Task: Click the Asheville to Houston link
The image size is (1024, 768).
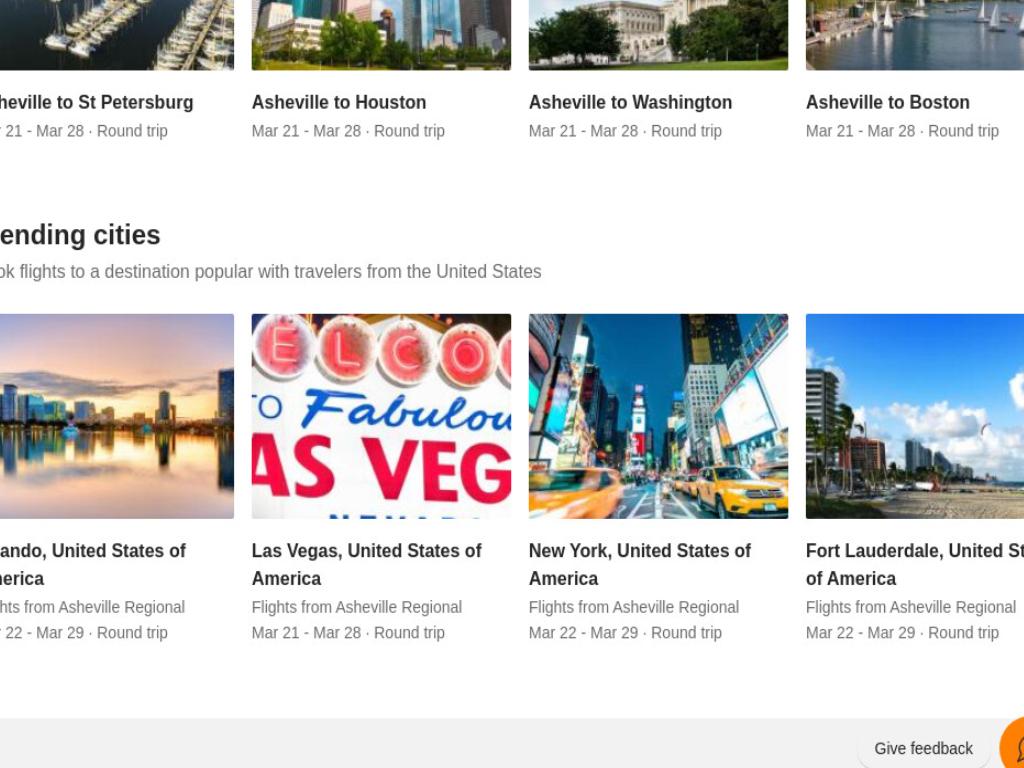Action: point(339,103)
